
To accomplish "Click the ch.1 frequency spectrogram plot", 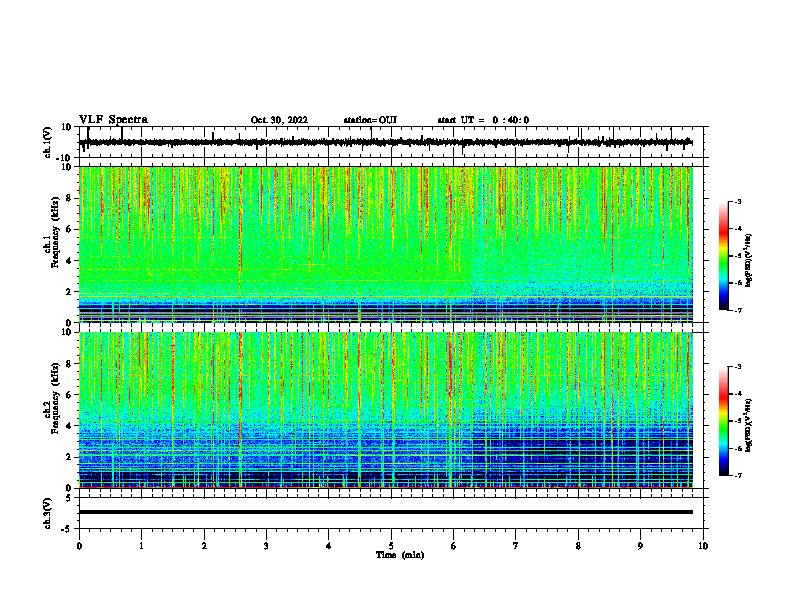I will [386, 244].
